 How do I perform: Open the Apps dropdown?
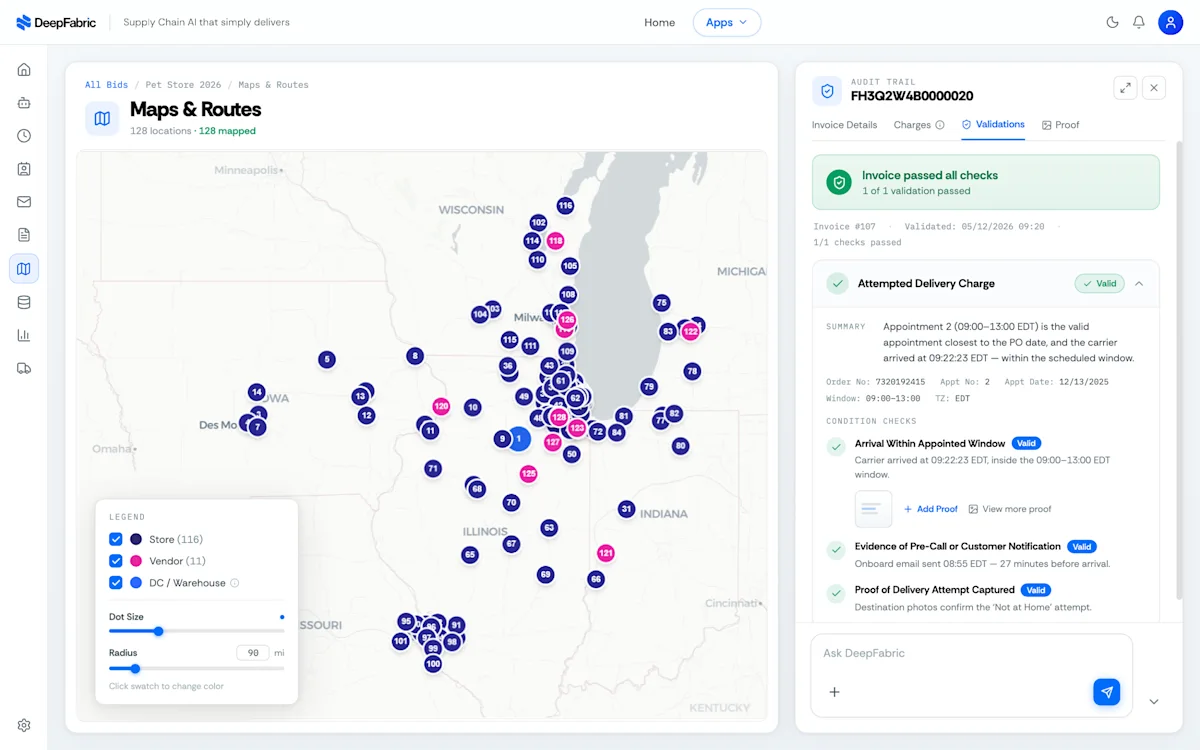point(727,22)
